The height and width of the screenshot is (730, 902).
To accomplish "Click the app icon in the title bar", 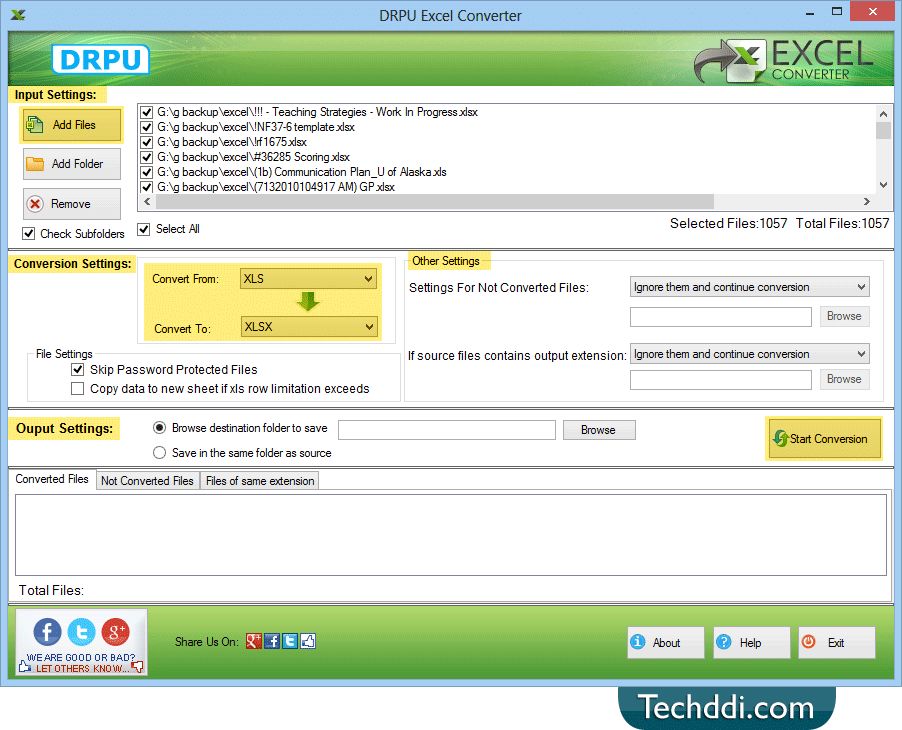I will (18, 15).
